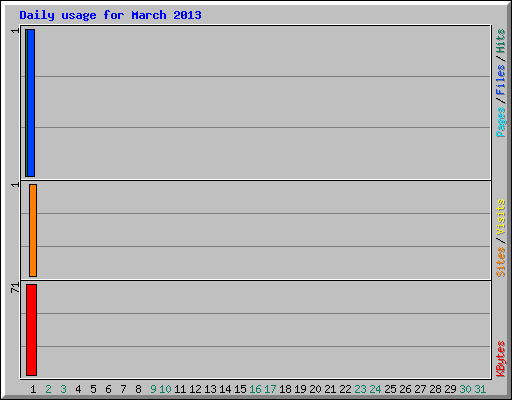Click day 10 on the x-axis
Screen dimensions: 512x400
point(165,389)
